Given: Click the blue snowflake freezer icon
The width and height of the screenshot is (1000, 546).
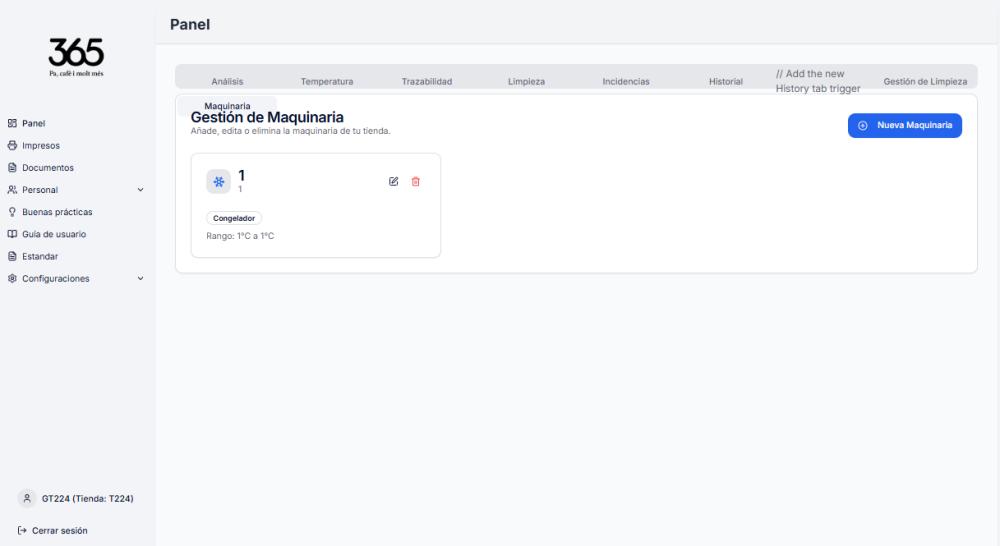Looking at the screenshot, I should [x=217, y=181].
